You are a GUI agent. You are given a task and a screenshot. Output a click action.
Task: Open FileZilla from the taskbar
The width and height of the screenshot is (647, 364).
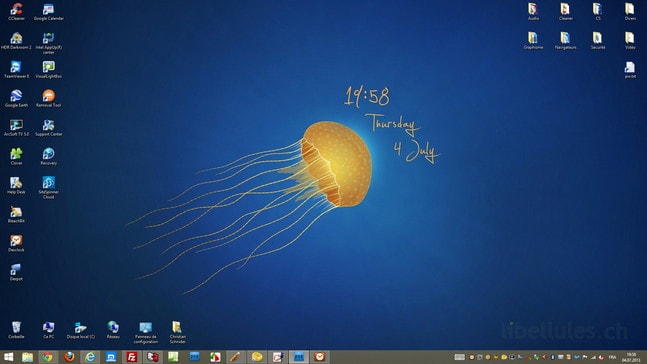pyautogui.click(x=132, y=357)
